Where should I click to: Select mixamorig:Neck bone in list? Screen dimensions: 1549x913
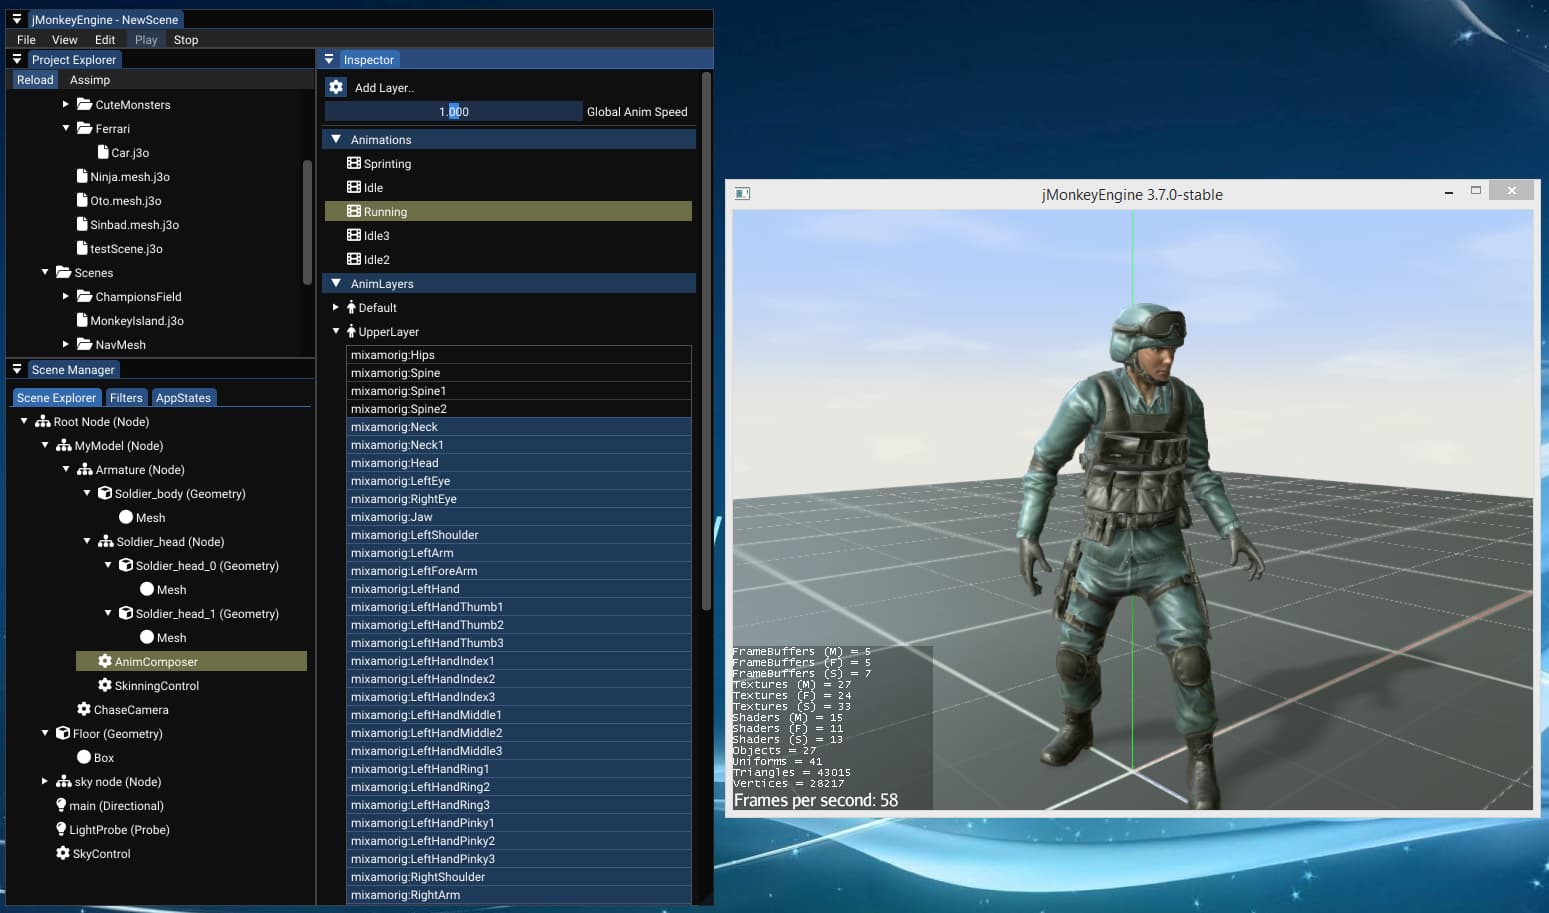(519, 426)
